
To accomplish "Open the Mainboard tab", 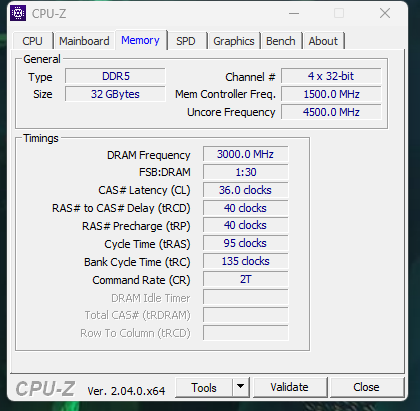I will [84, 41].
